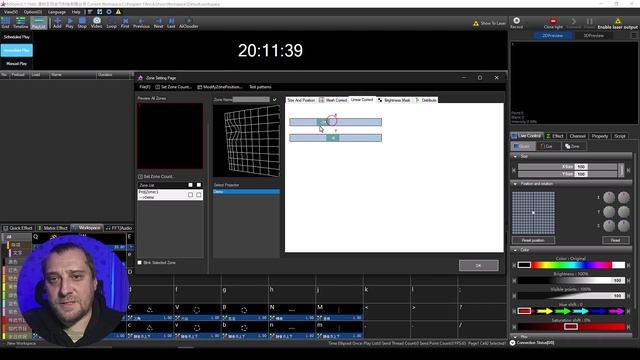The image size is (640, 360).
Task: Go to the Previous item
Action: 141,22
